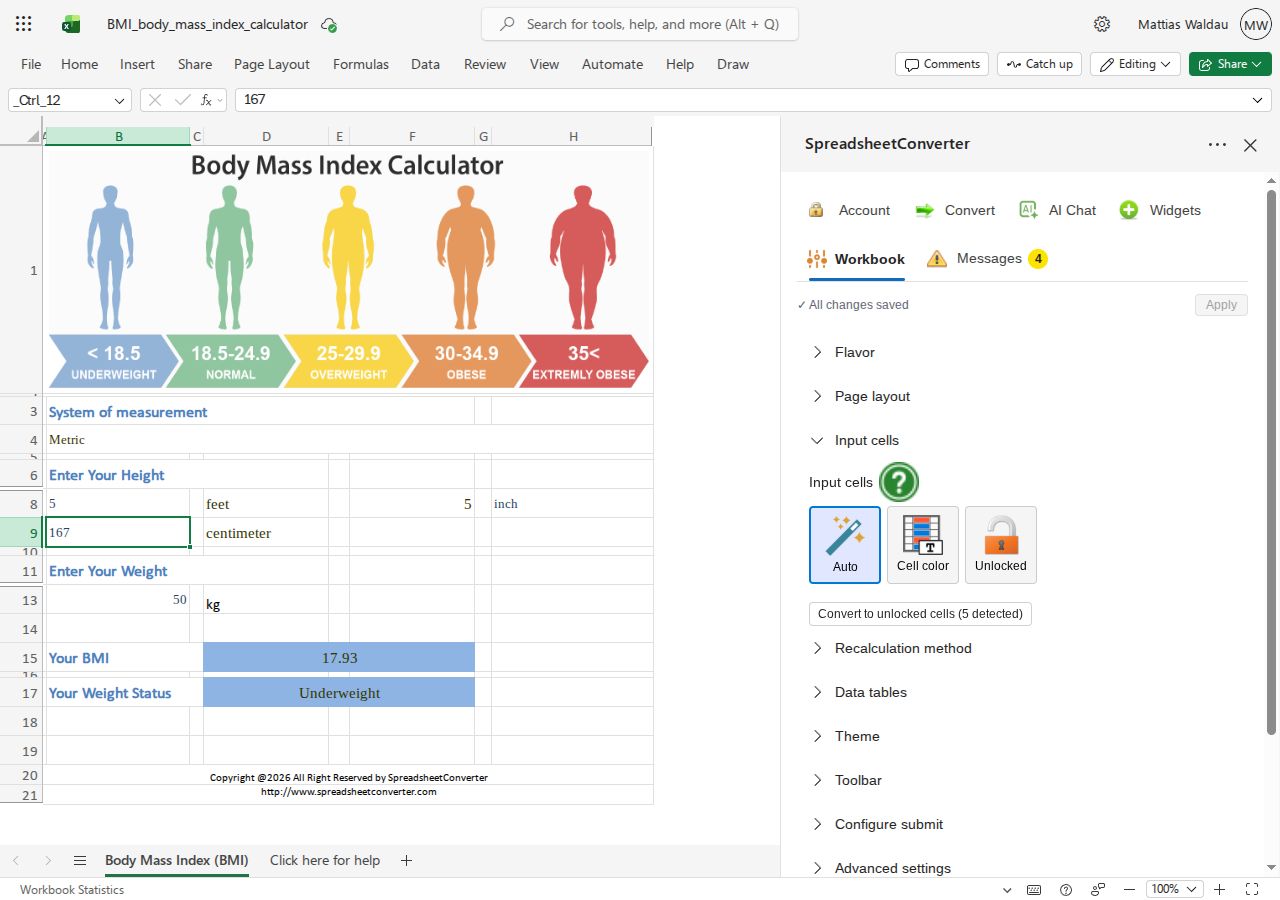Click the green question mark help icon

(x=898, y=482)
